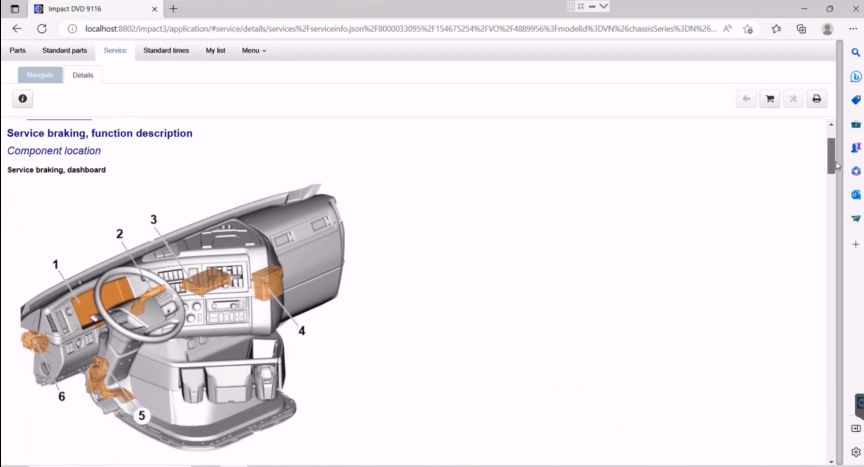
Task: Open the browser profile icon
Action: pyautogui.click(x=827, y=29)
